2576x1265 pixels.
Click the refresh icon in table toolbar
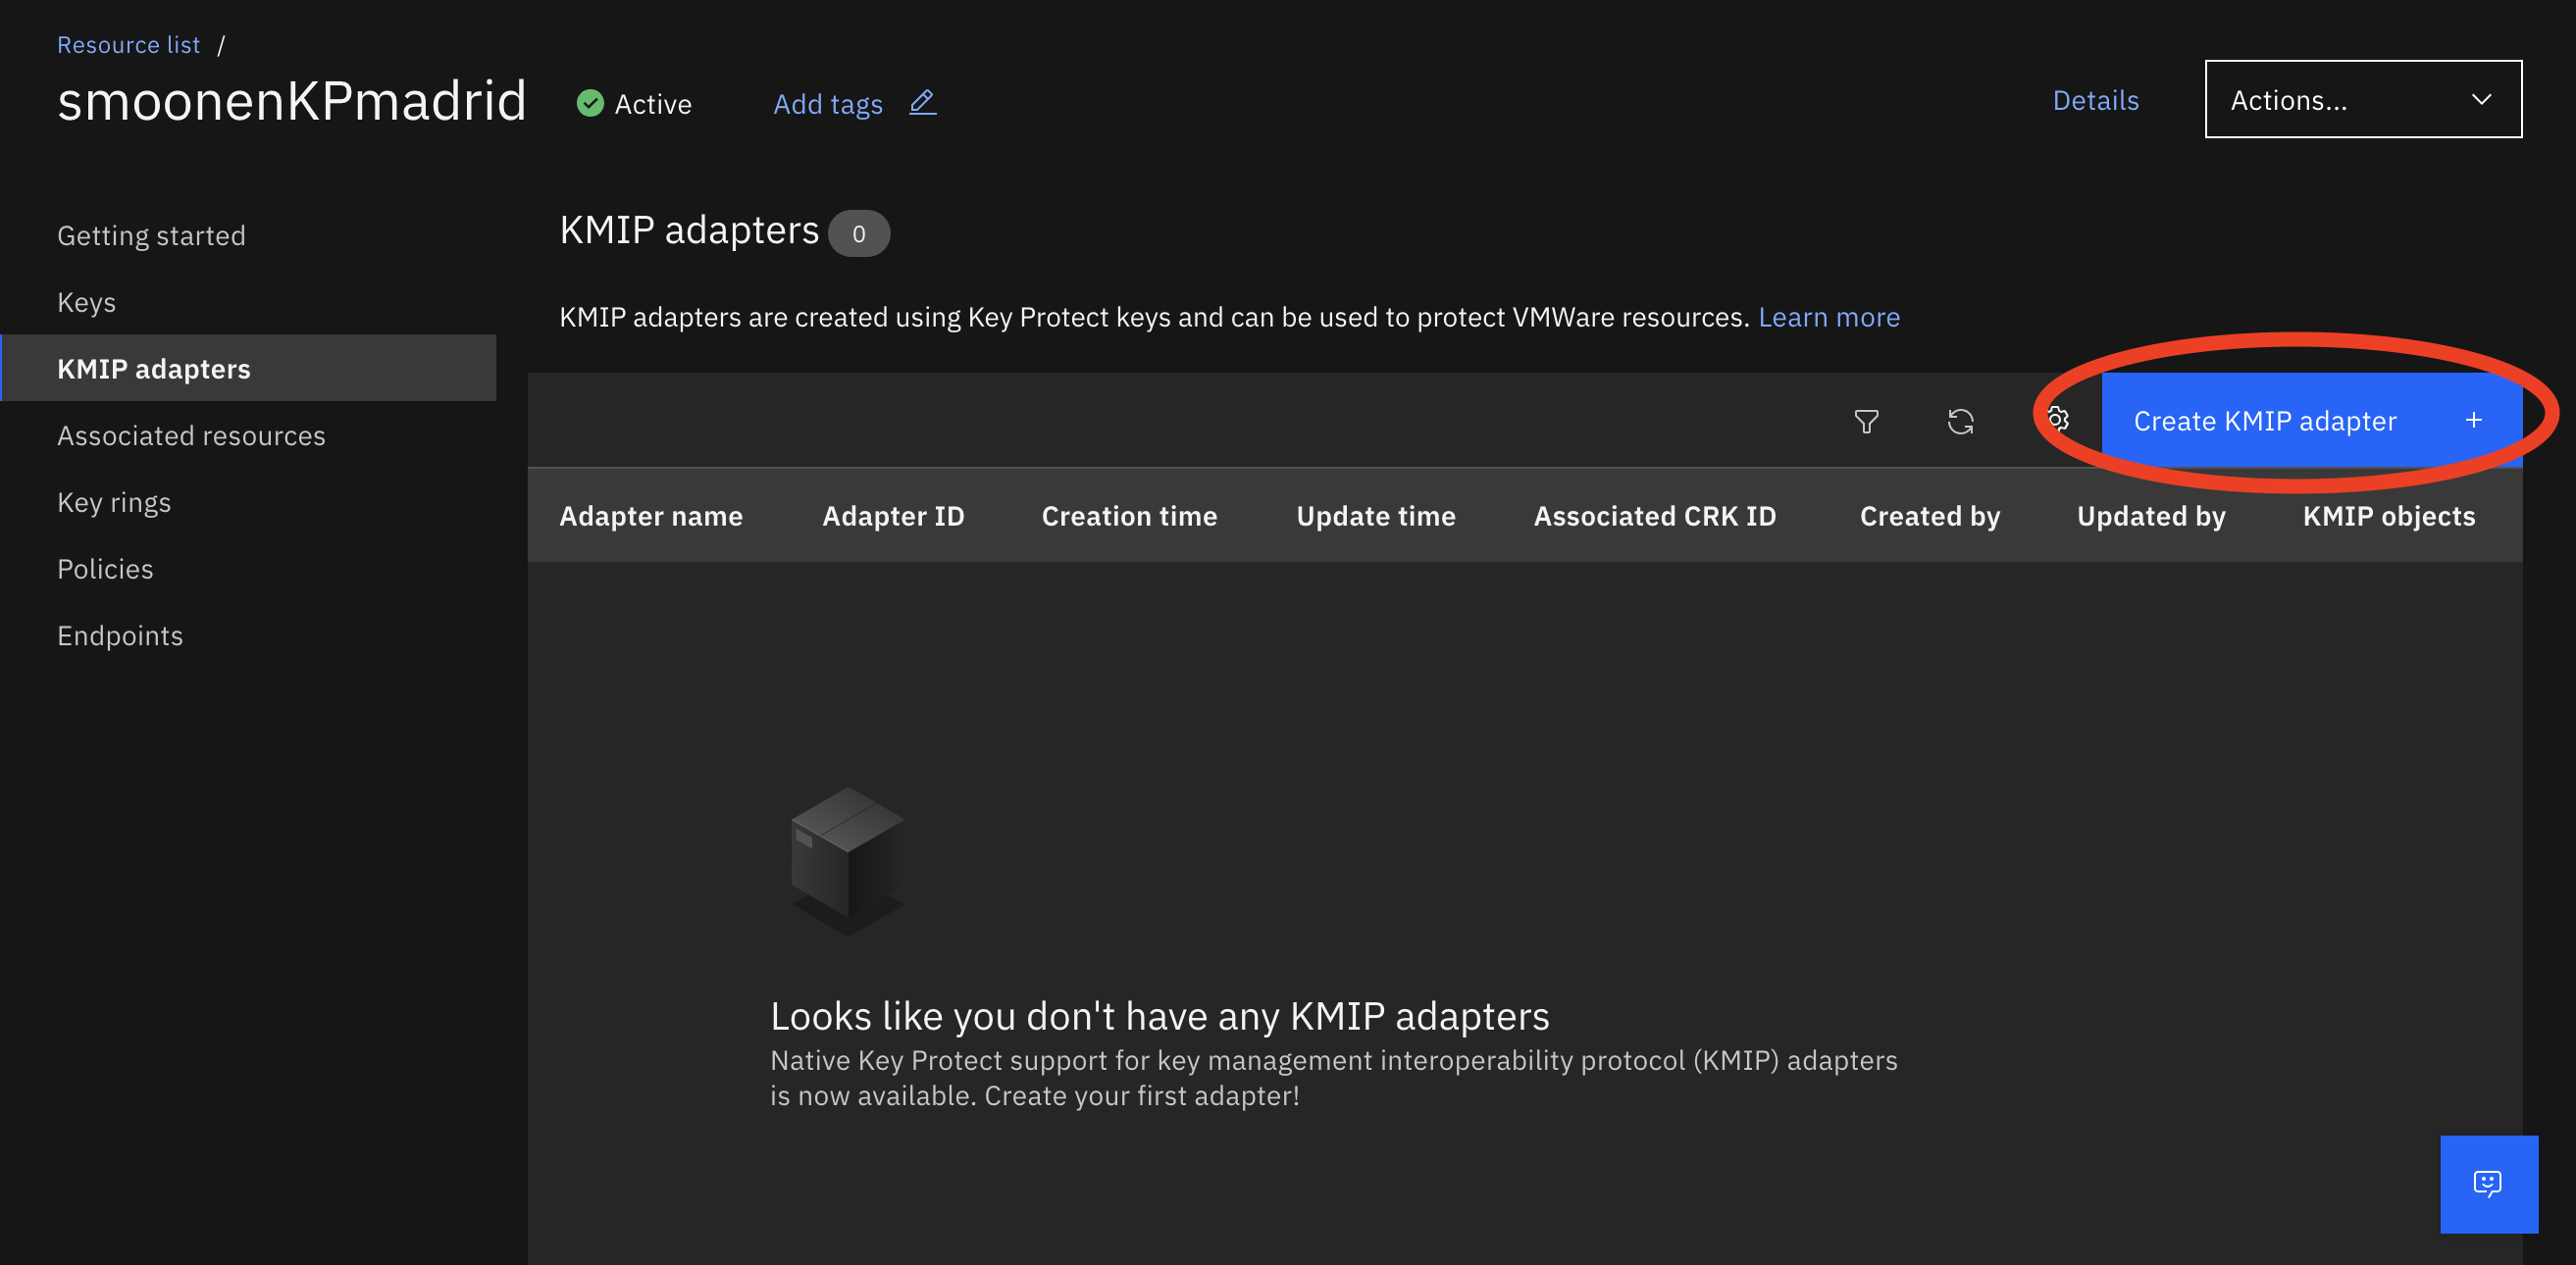(x=1960, y=421)
